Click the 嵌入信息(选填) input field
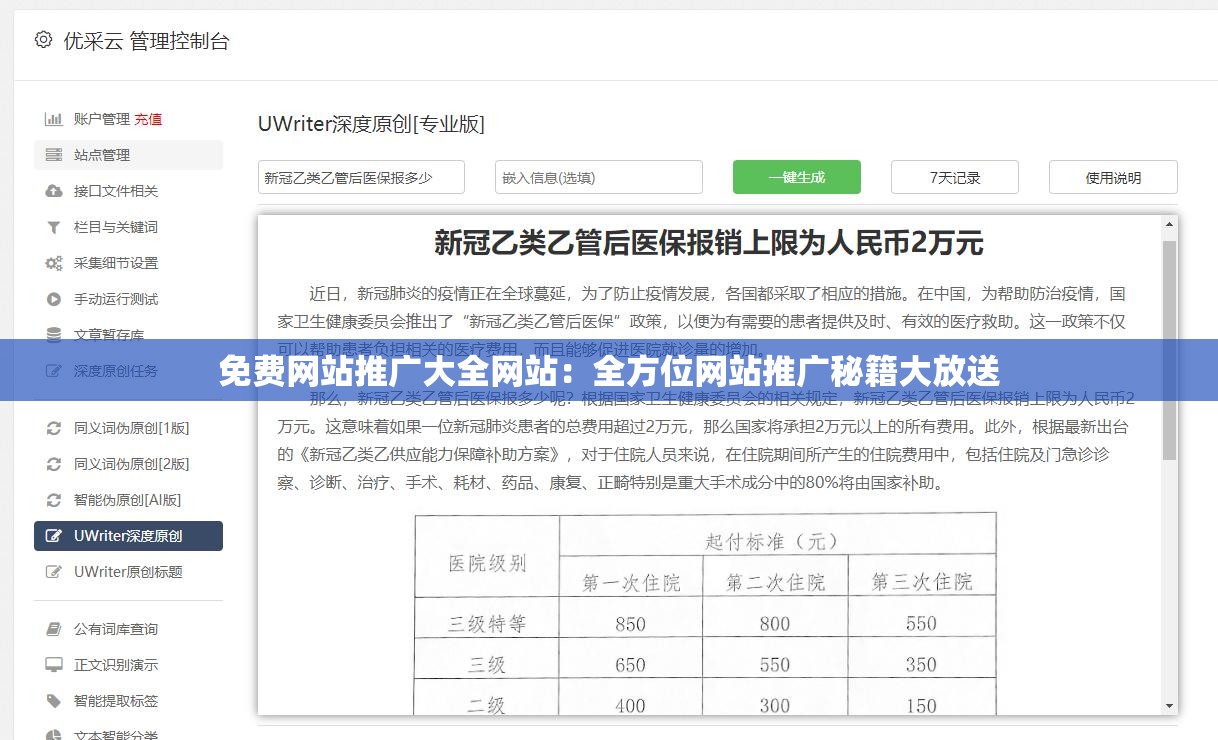 click(x=599, y=177)
